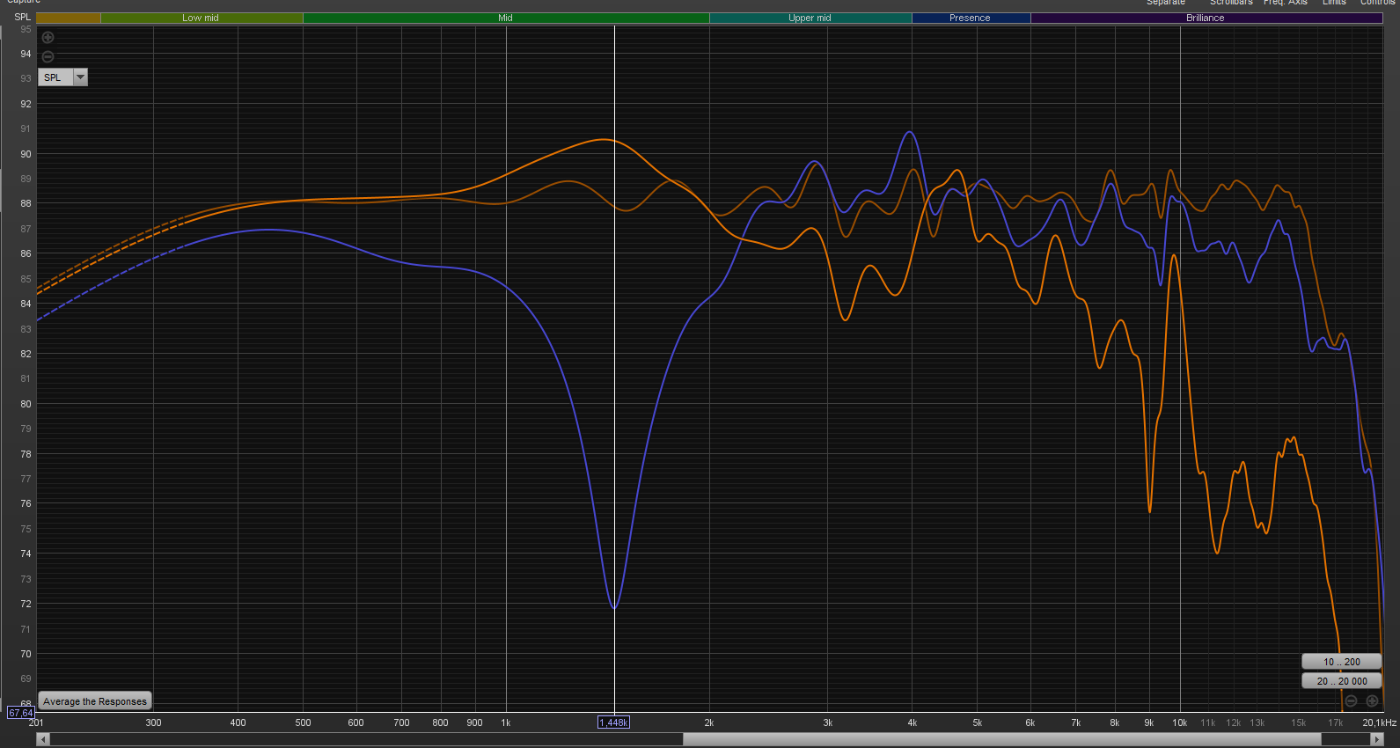Click the 1,448k cursor frequency label
1400x748 pixels.
[614, 722]
